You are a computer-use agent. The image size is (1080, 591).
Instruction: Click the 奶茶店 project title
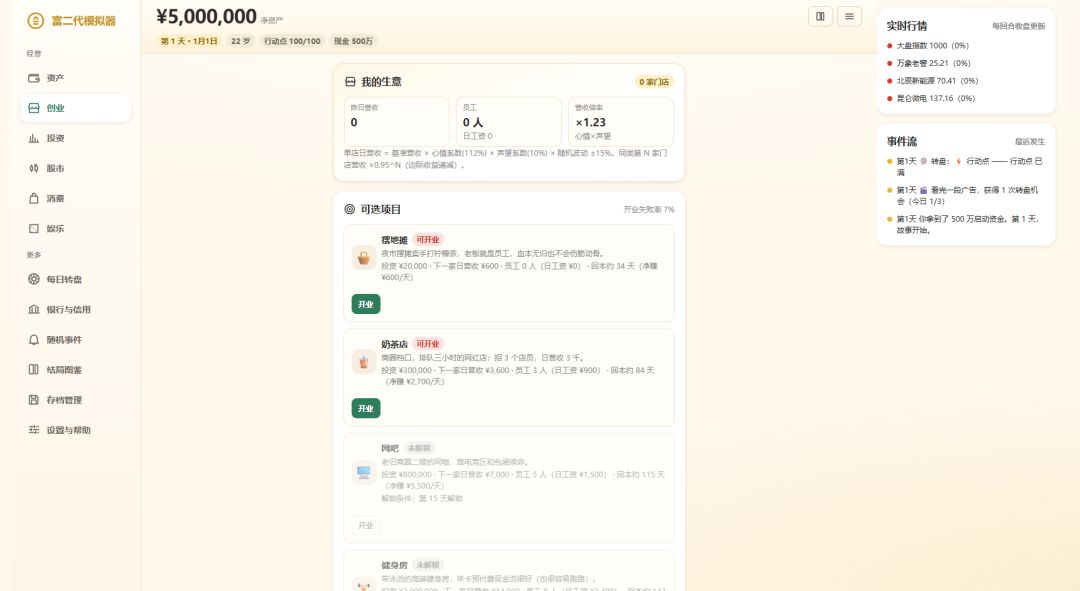(395, 344)
